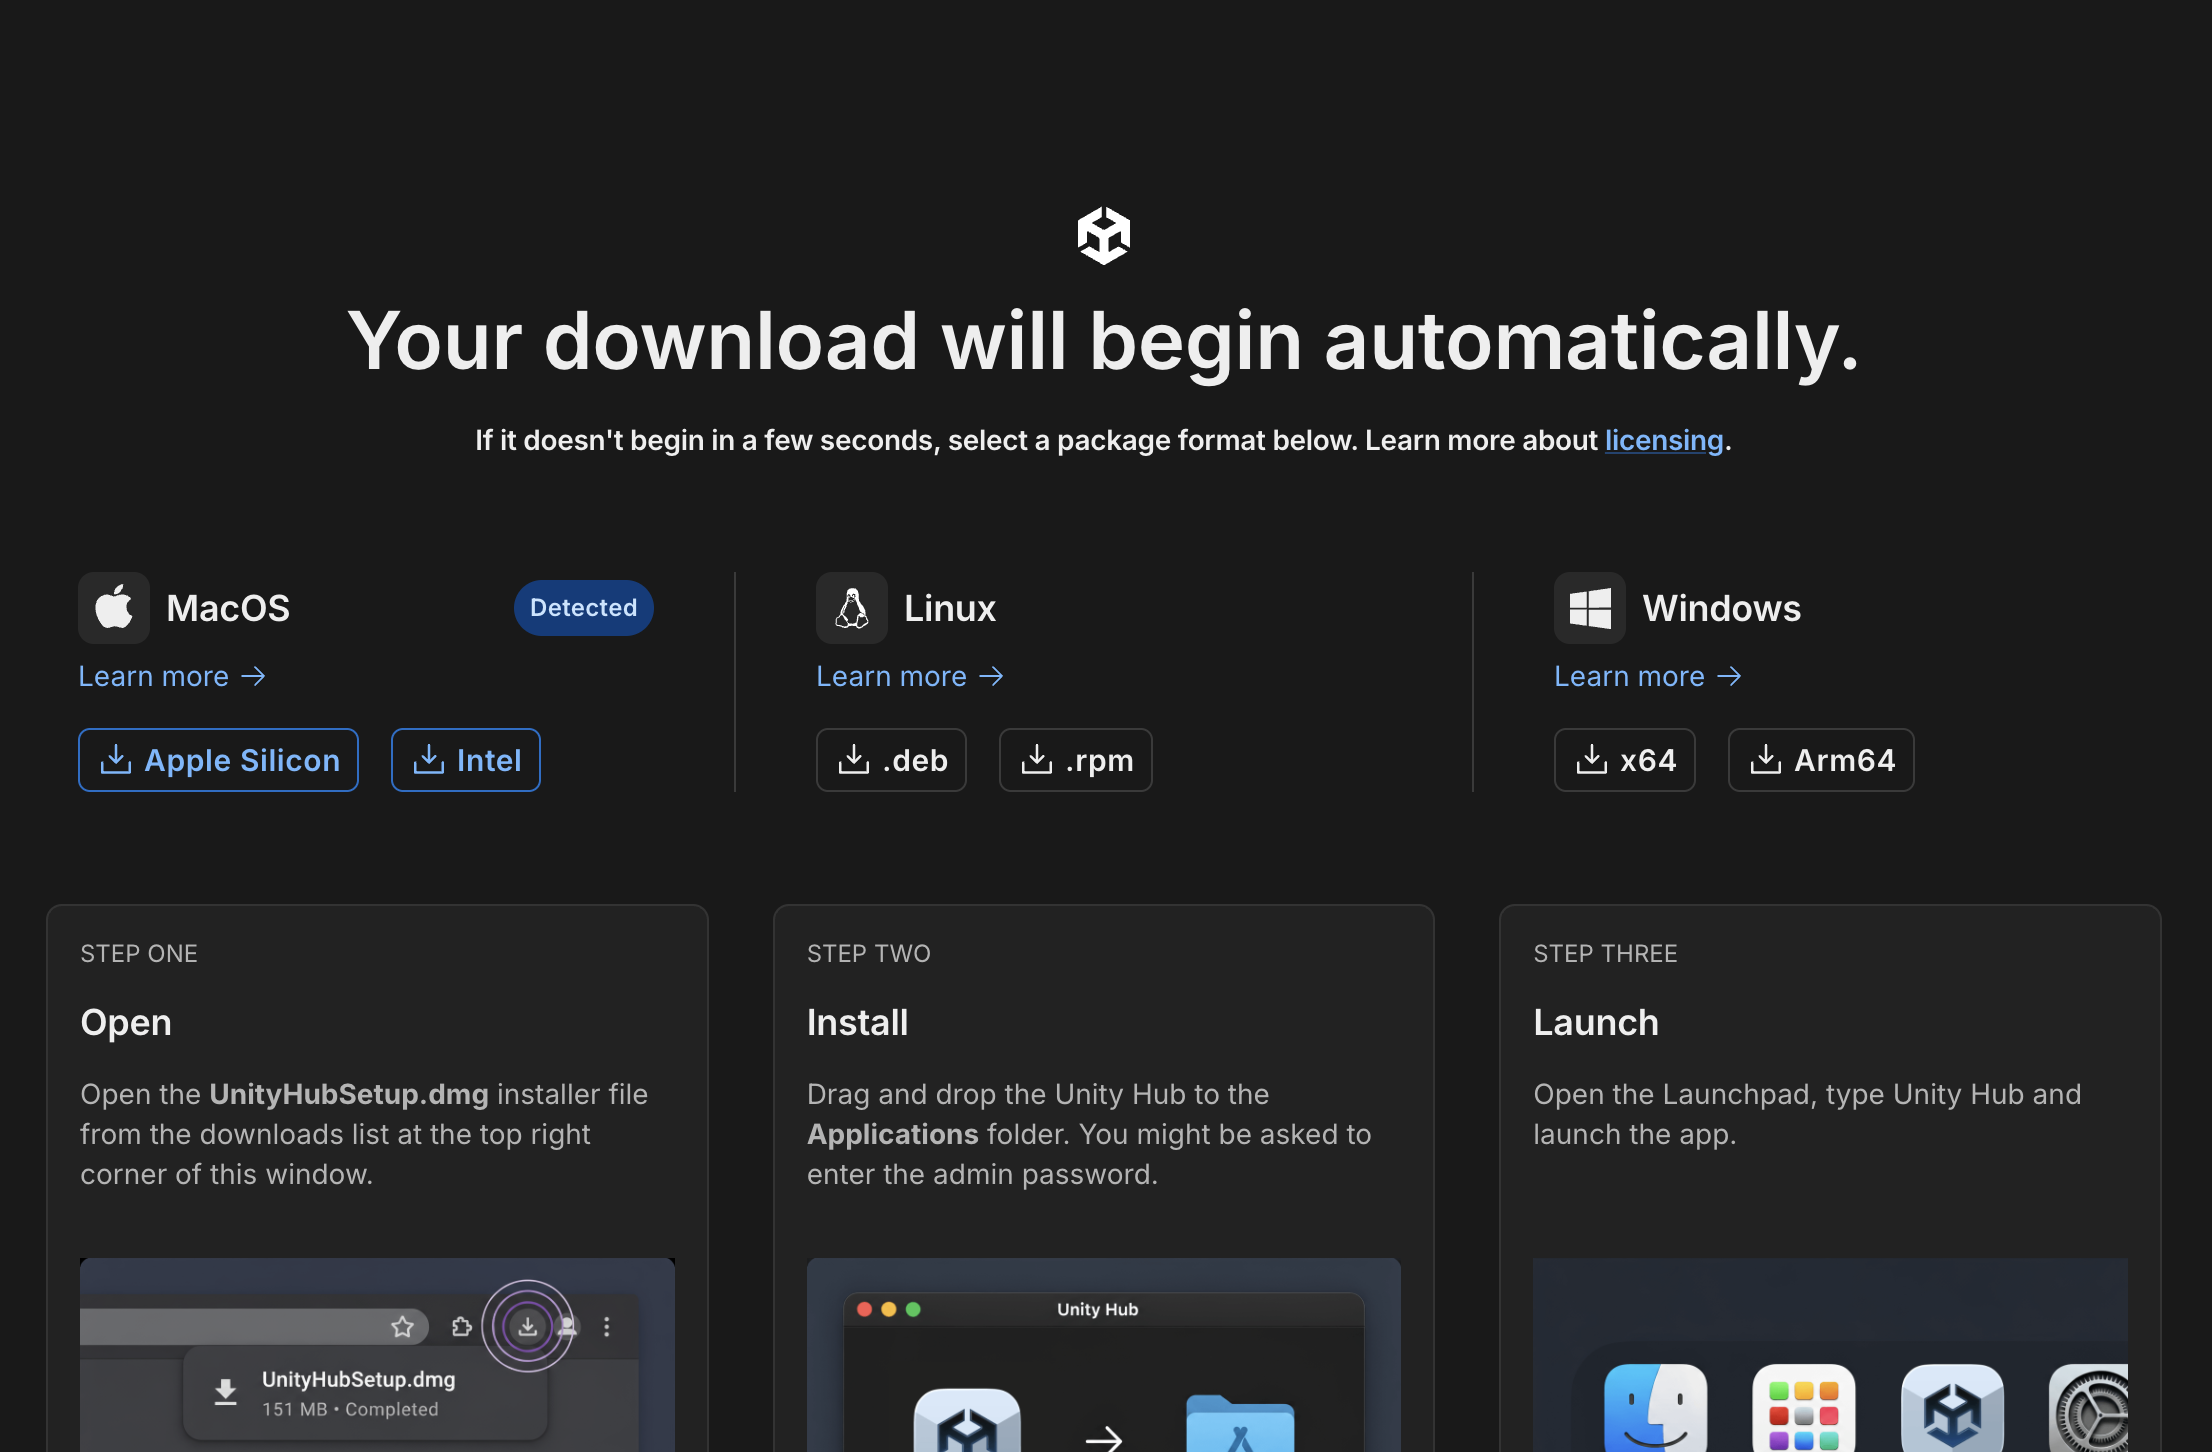Click three-dot menu icon in Step One illustration
This screenshot has height=1452, width=2212.
(x=606, y=1326)
